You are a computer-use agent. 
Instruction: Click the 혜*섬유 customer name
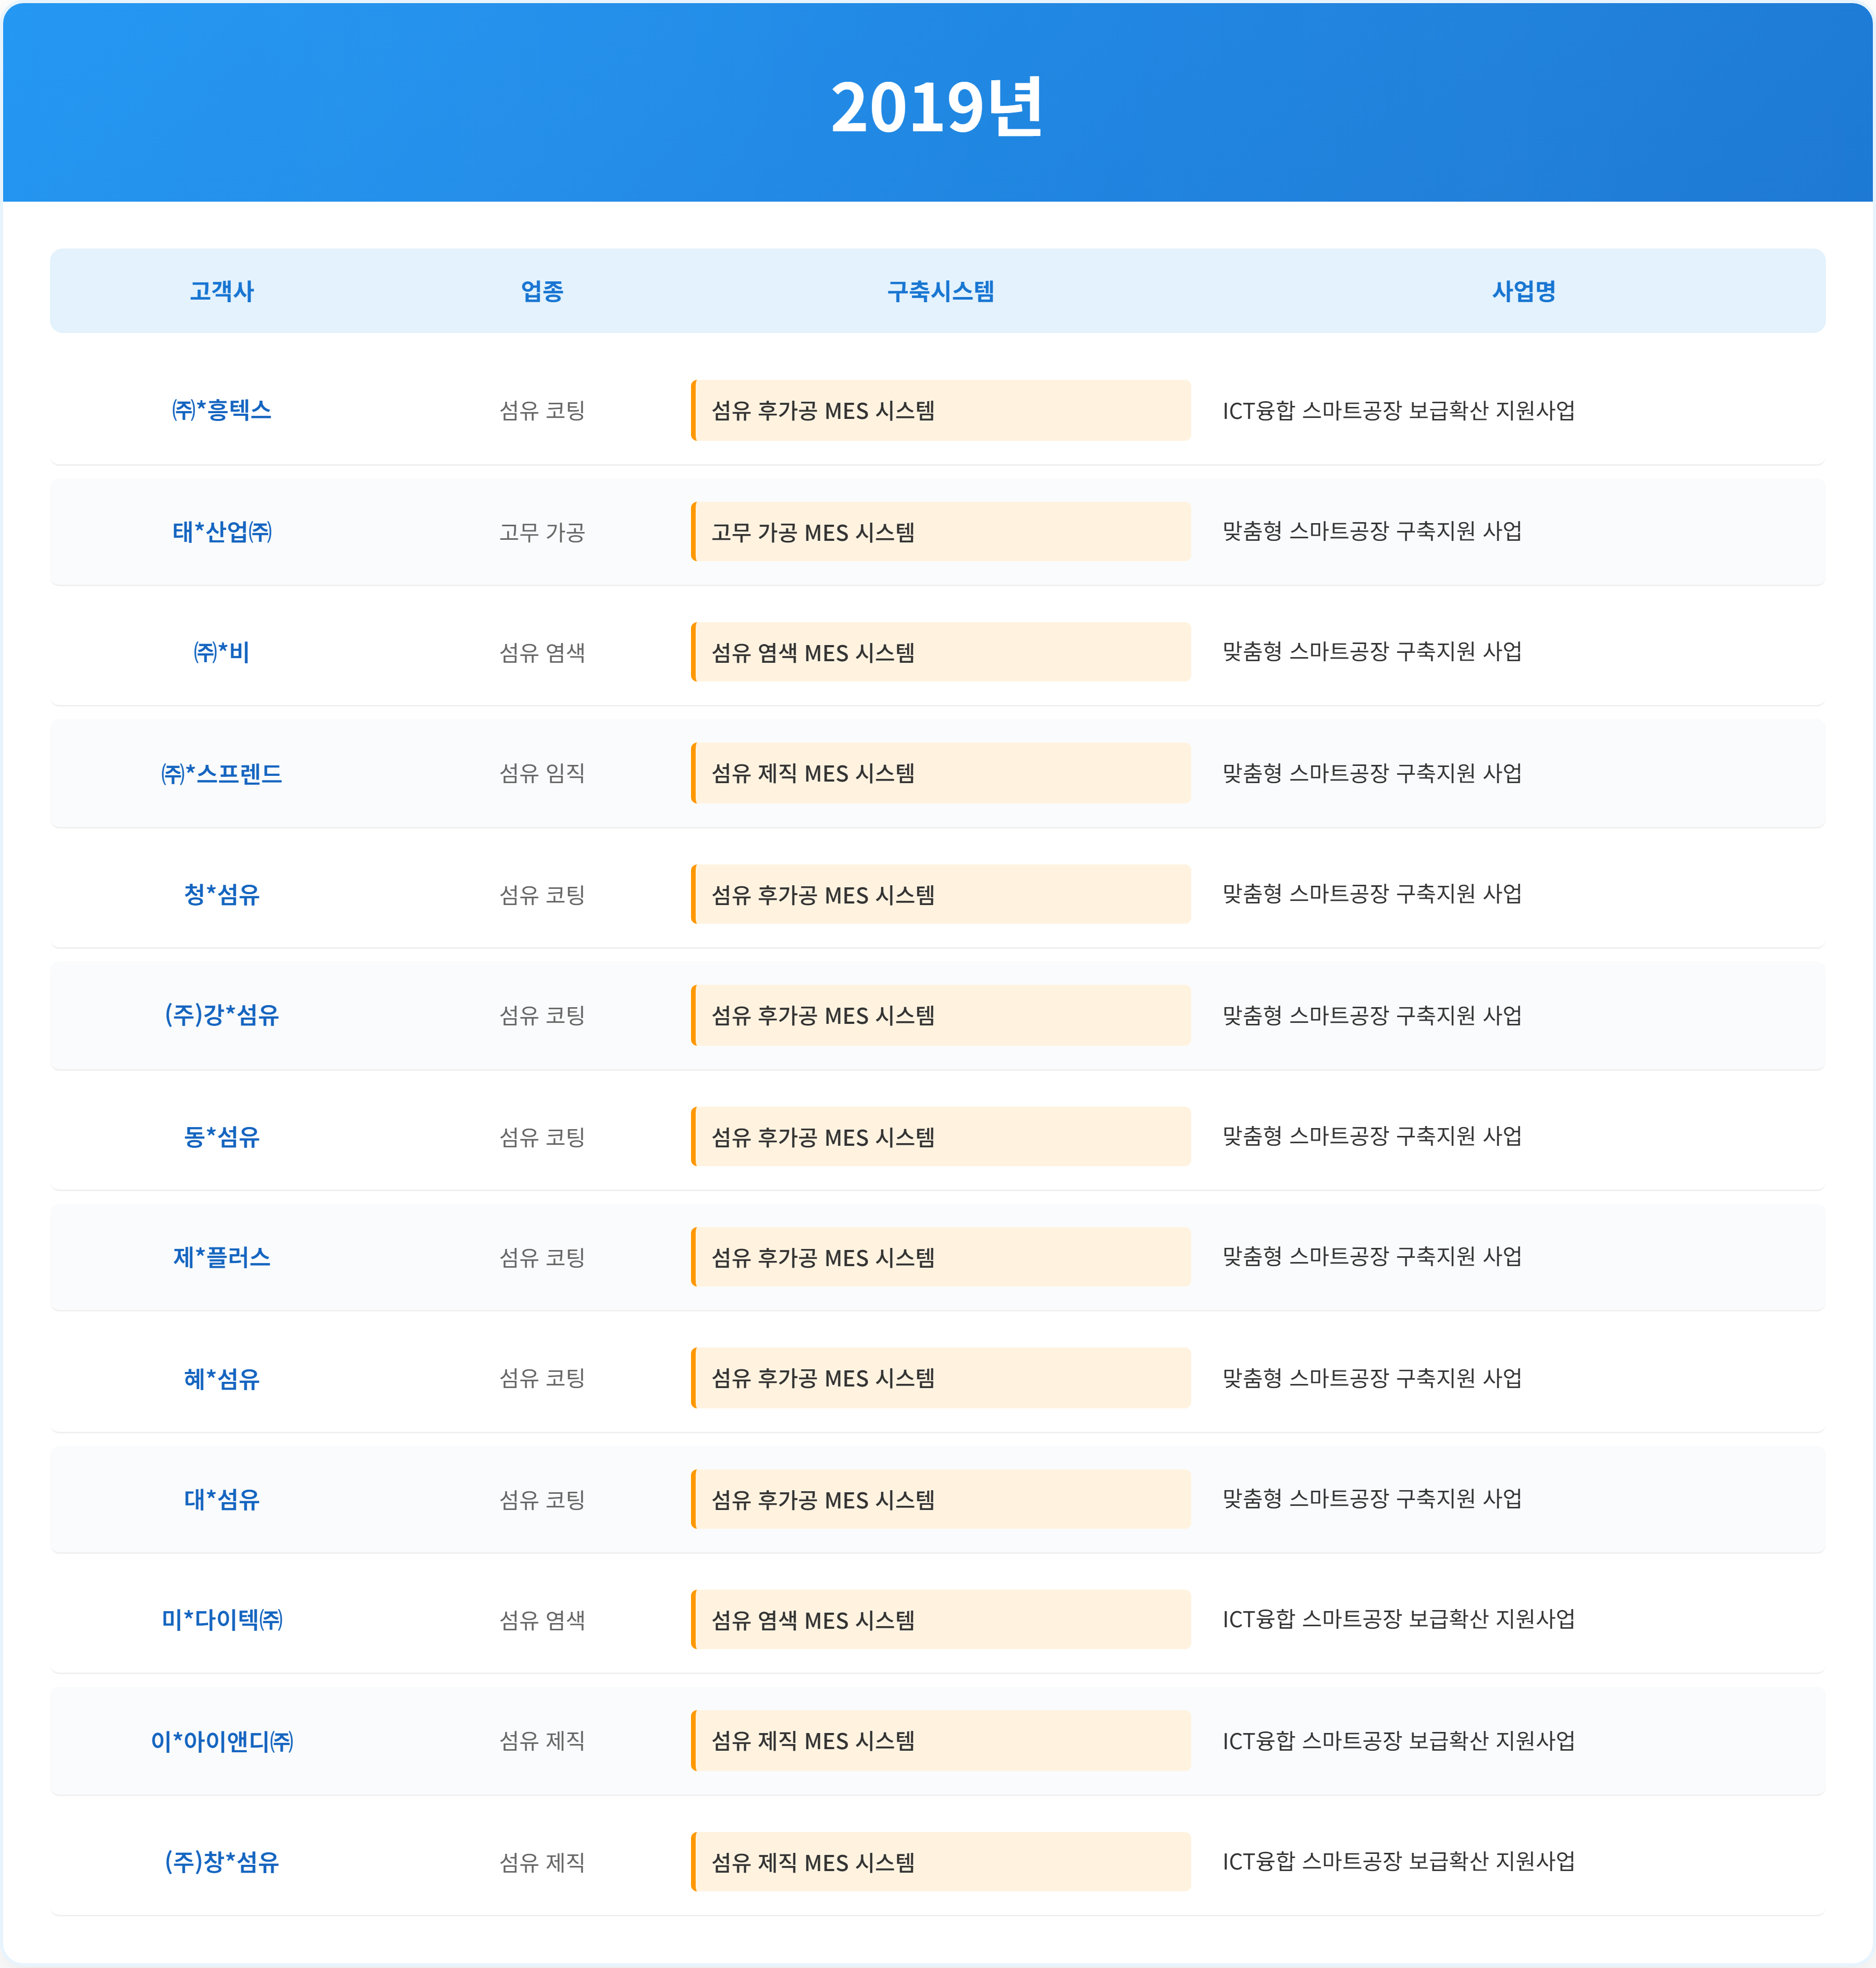click(222, 1379)
